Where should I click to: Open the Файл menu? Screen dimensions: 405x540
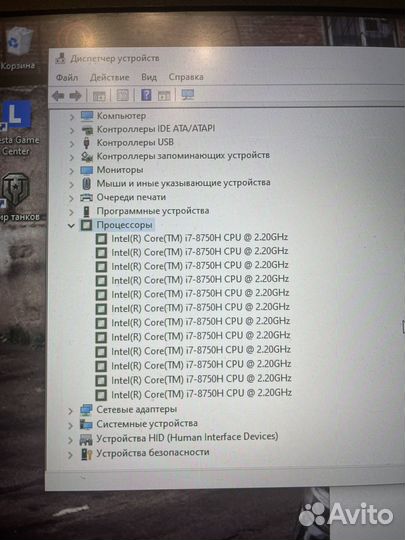[67, 77]
